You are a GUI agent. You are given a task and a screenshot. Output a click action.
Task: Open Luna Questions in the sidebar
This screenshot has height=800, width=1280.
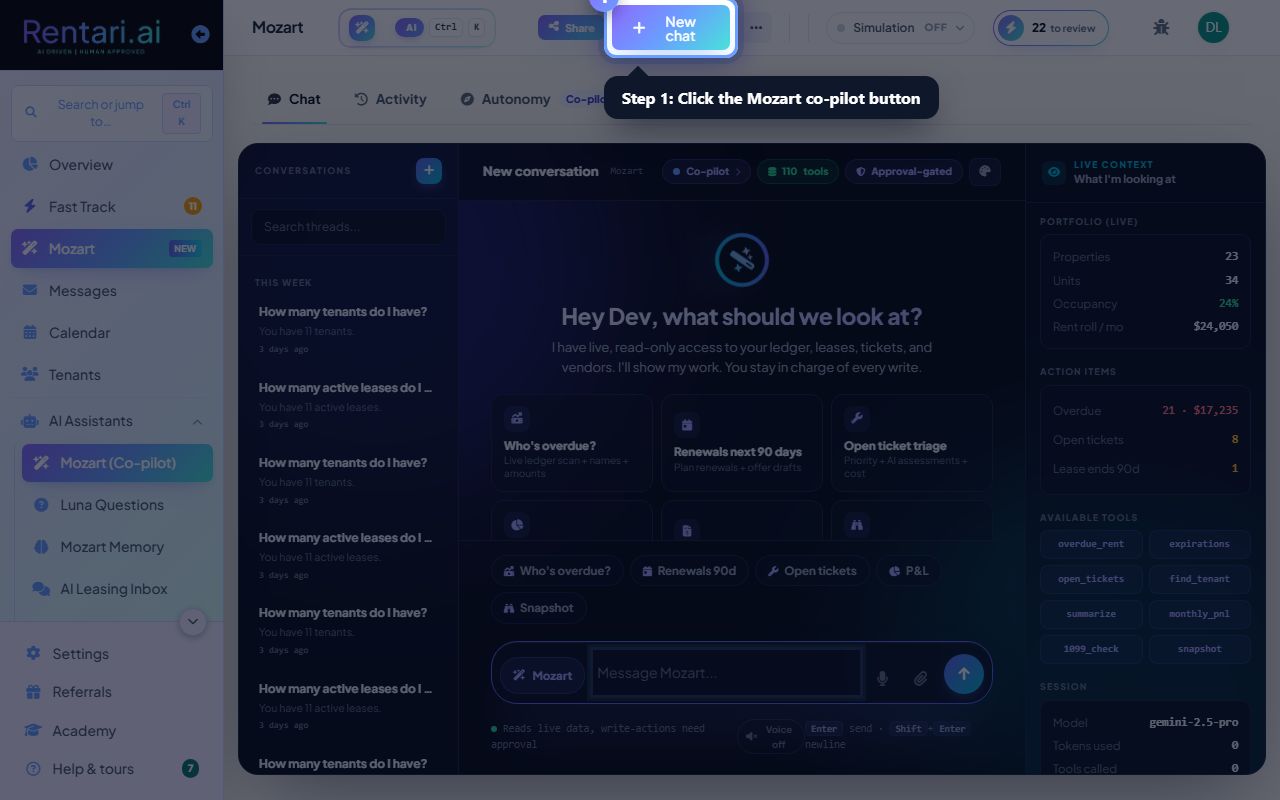[117, 505]
